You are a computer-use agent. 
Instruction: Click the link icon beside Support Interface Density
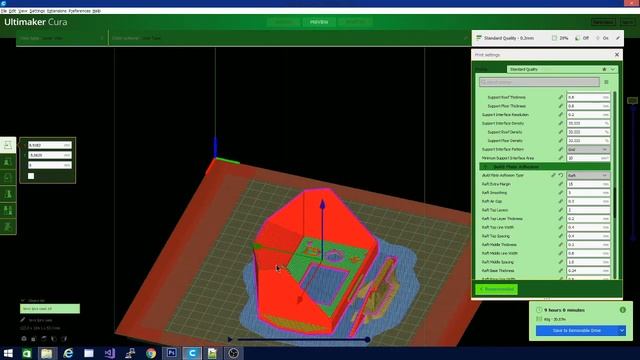(x=561, y=123)
